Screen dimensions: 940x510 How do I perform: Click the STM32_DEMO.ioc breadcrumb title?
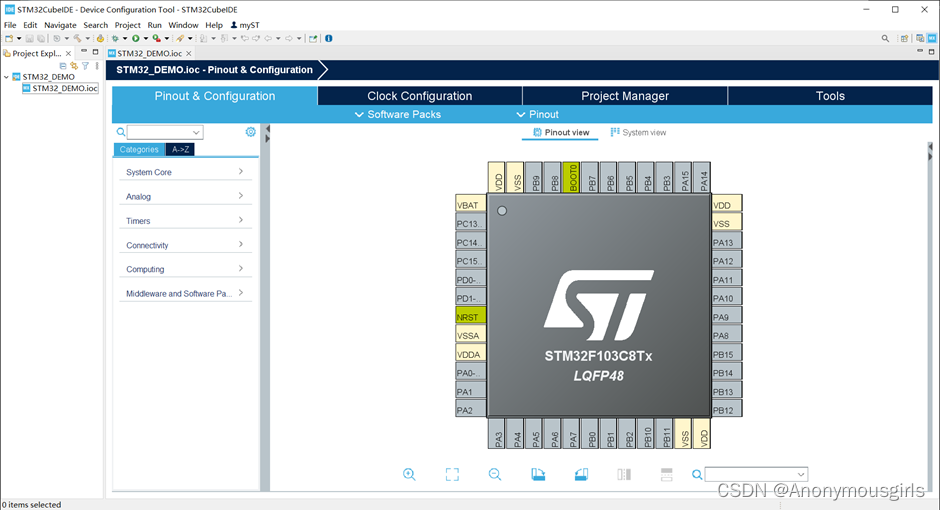coord(215,70)
